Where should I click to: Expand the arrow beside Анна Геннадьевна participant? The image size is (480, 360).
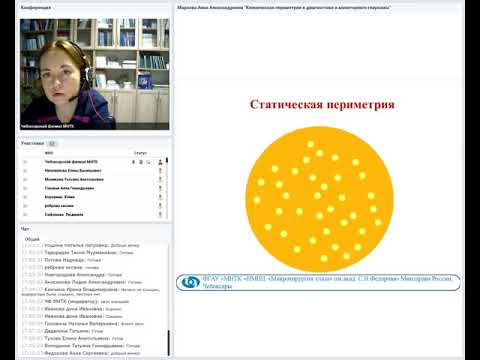pyautogui.click(x=25, y=188)
